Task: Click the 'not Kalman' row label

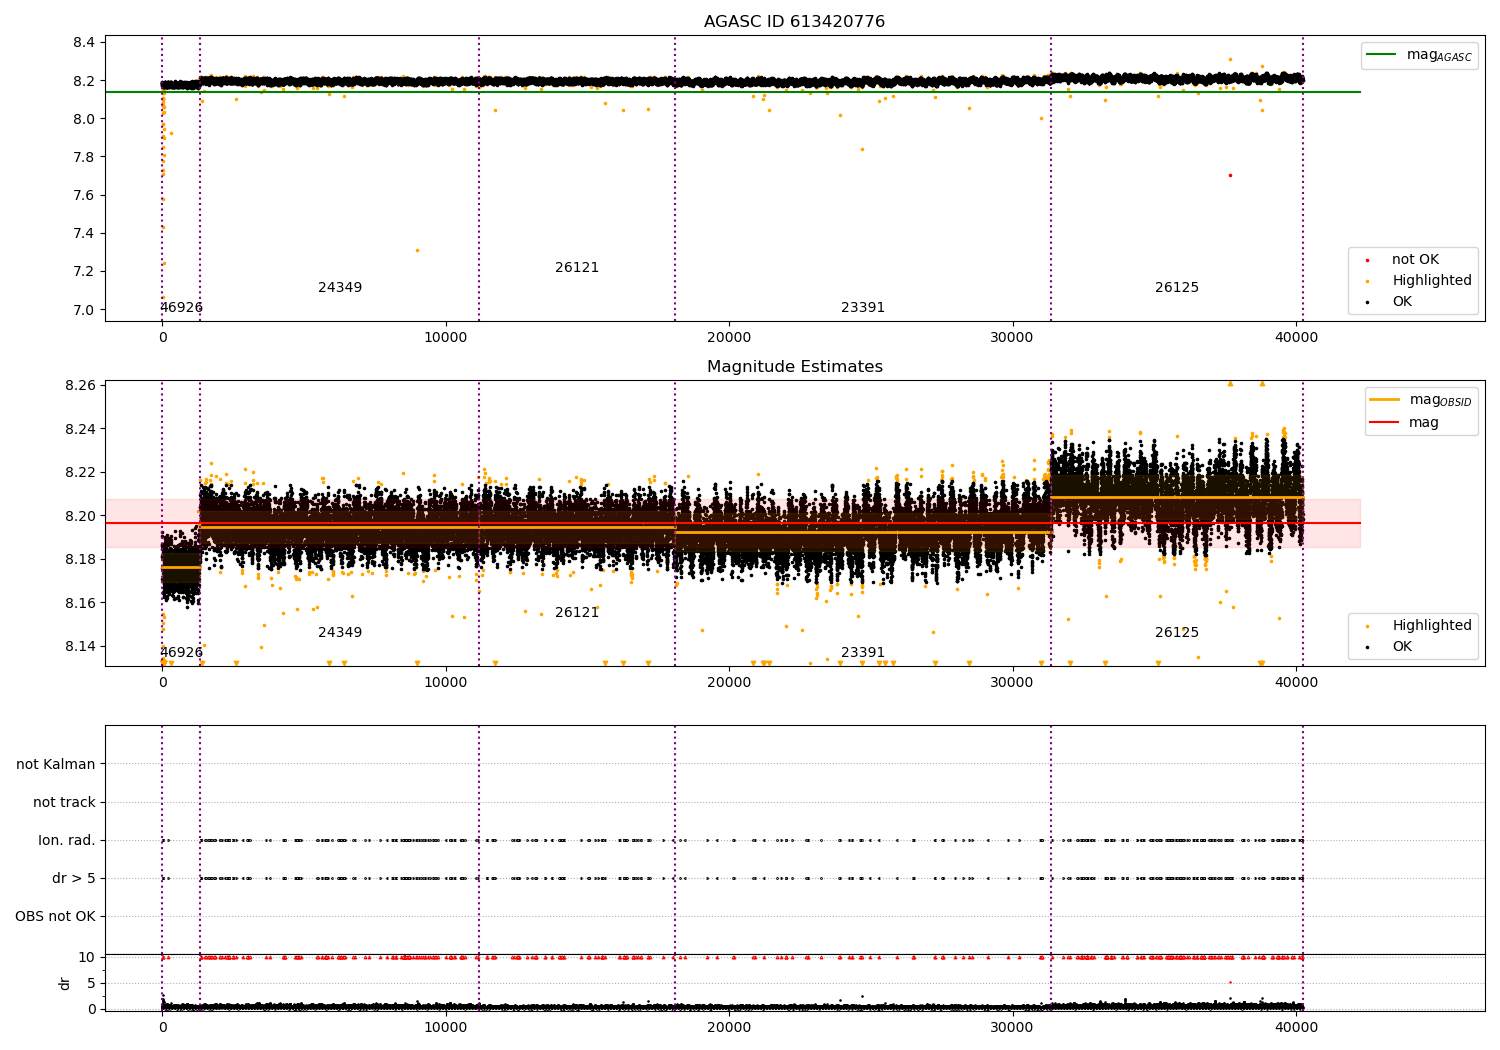Action: coord(56,765)
